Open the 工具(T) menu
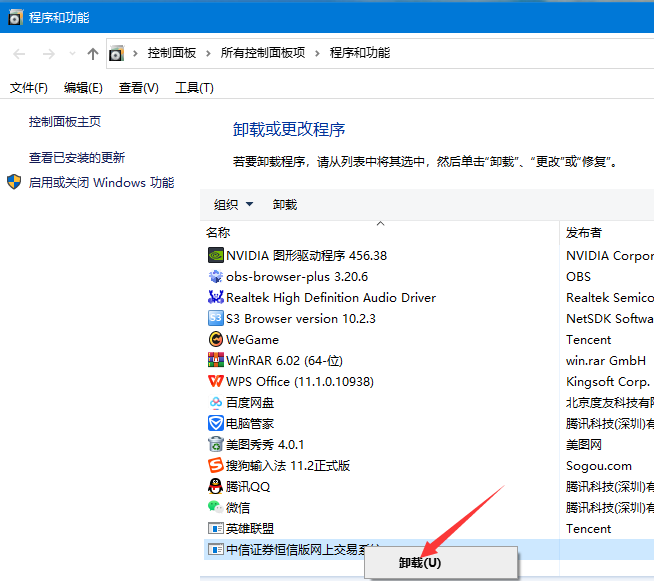The image size is (654, 581). click(x=194, y=88)
